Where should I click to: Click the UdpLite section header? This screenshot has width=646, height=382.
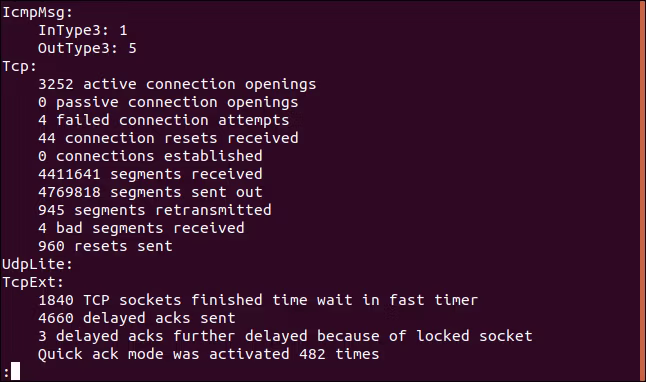click(37, 264)
